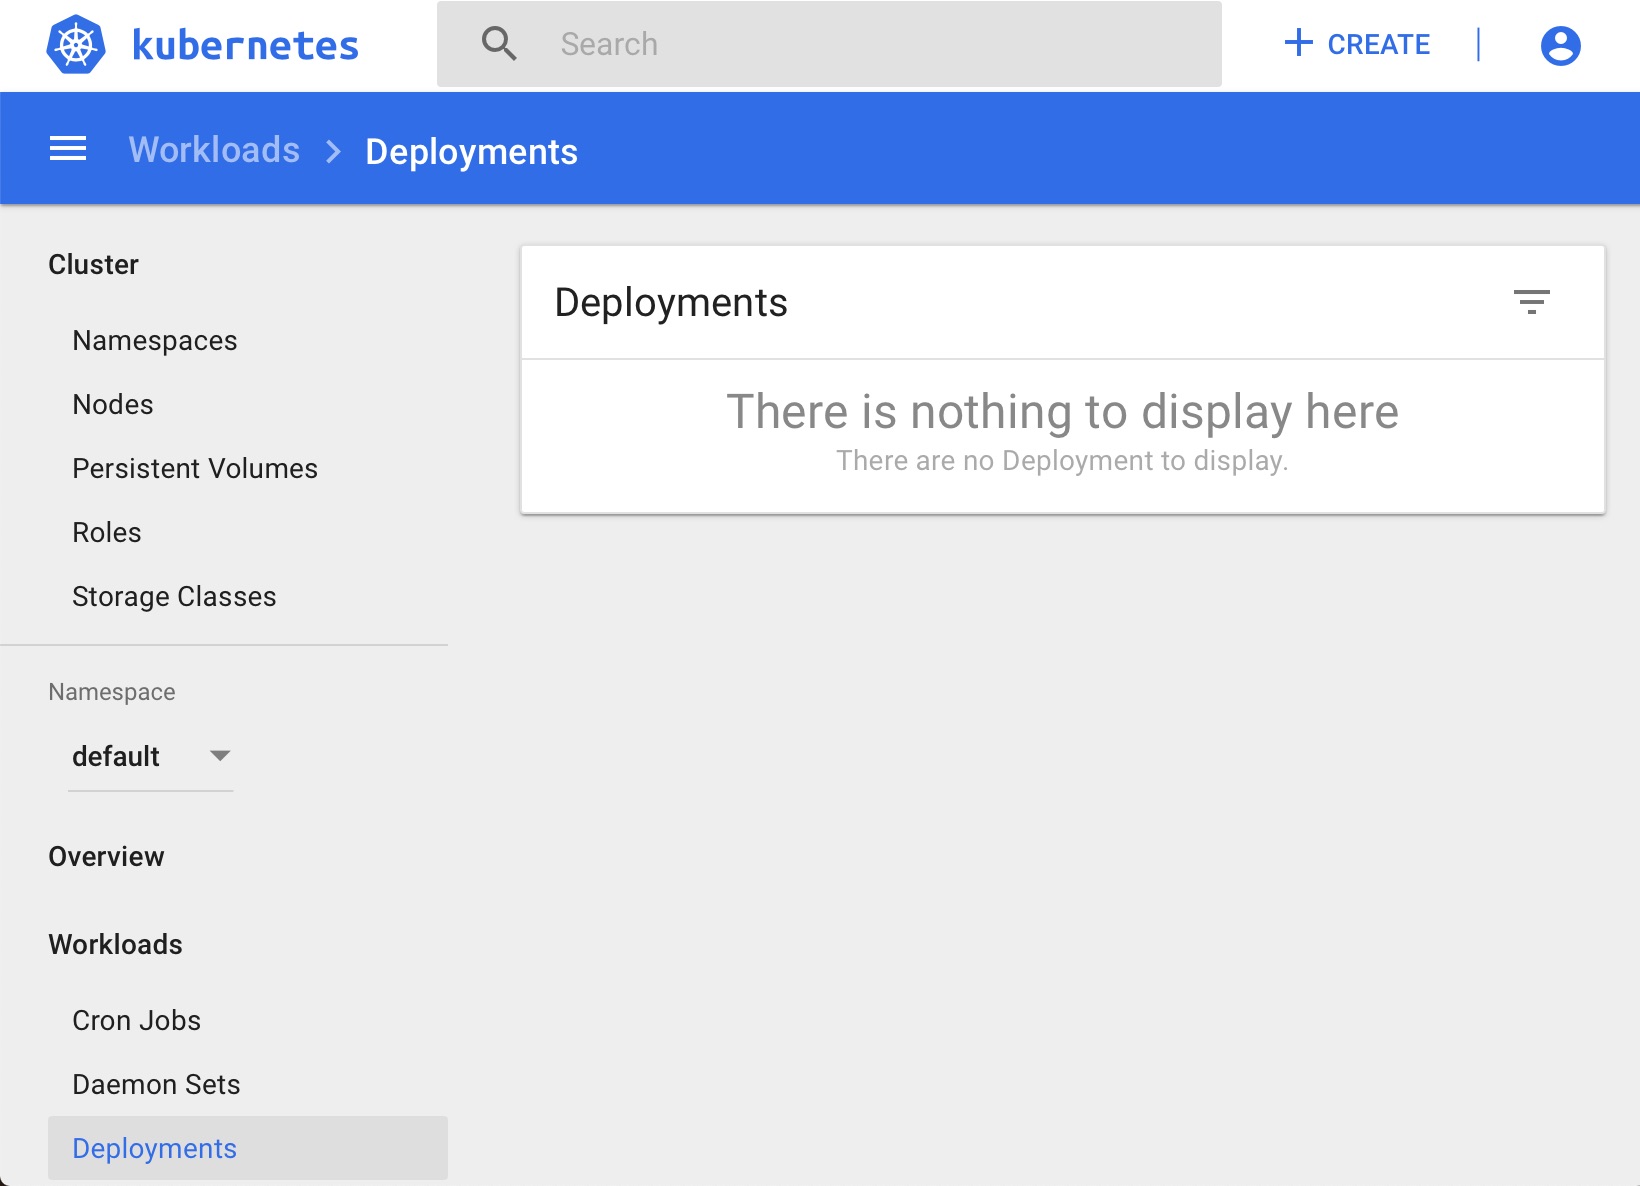Click 'There is nothing to display here' message
This screenshot has height=1186, width=1640.
pyautogui.click(x=1062, y=412)
